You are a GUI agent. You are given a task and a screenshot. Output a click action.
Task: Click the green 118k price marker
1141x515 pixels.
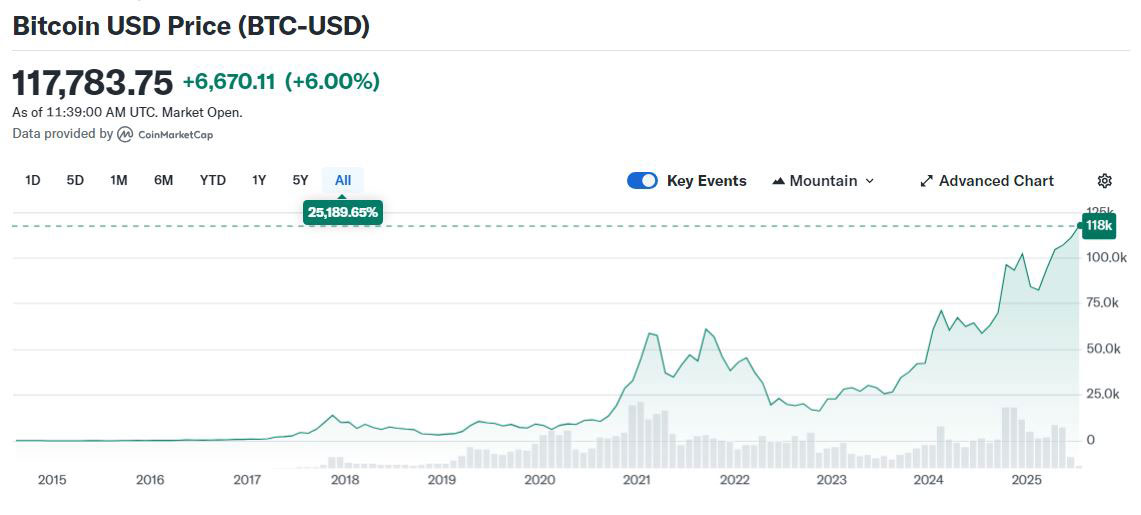(x=1098, y=226)
